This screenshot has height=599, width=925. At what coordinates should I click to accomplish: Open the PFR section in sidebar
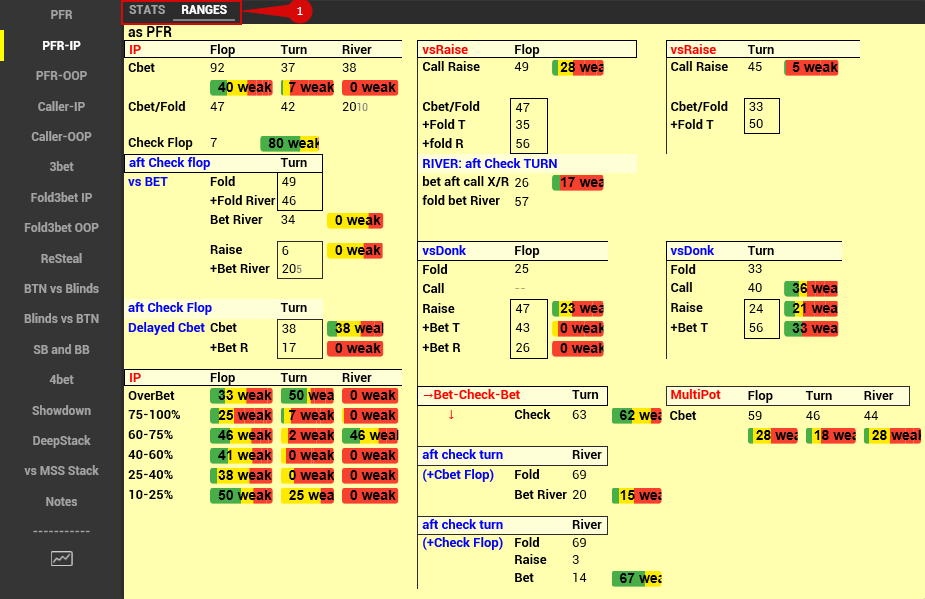tap(61, 14)
